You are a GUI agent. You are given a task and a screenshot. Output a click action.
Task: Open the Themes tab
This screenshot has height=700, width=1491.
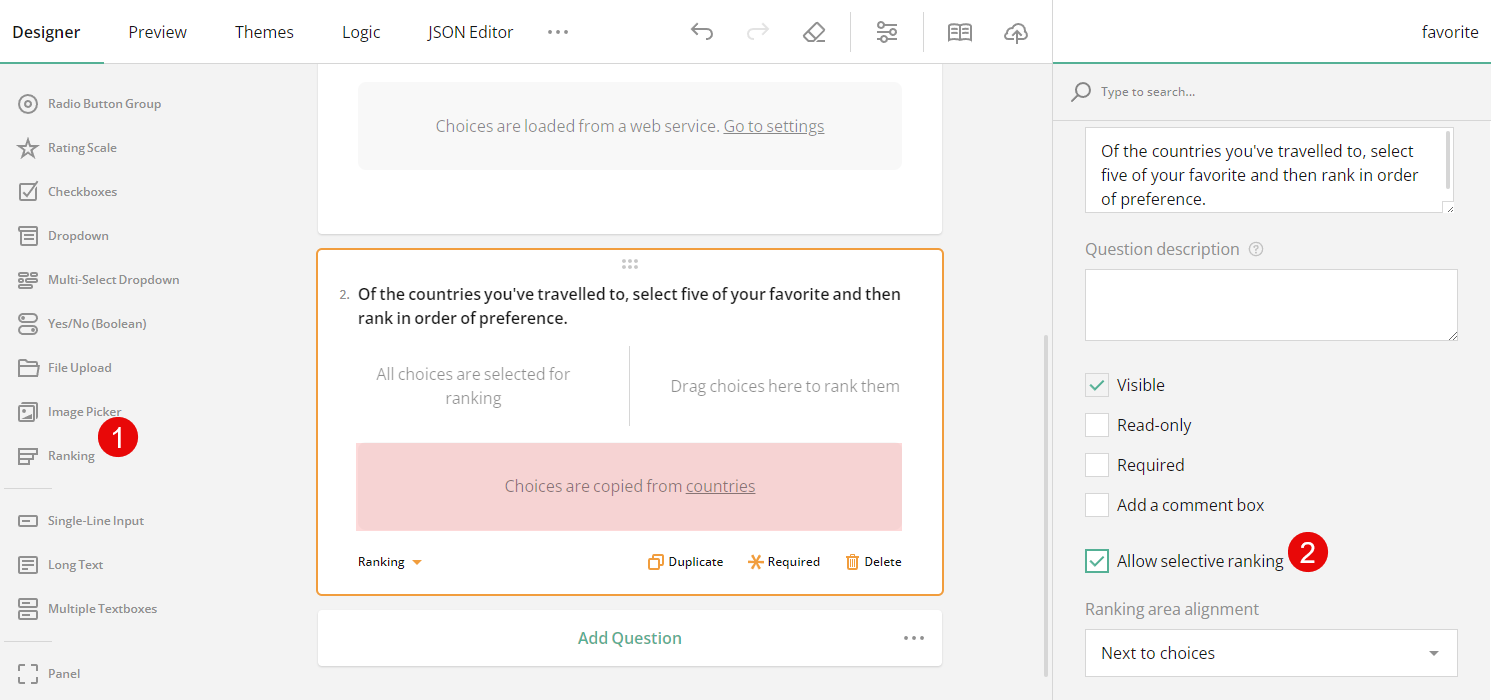264,31
